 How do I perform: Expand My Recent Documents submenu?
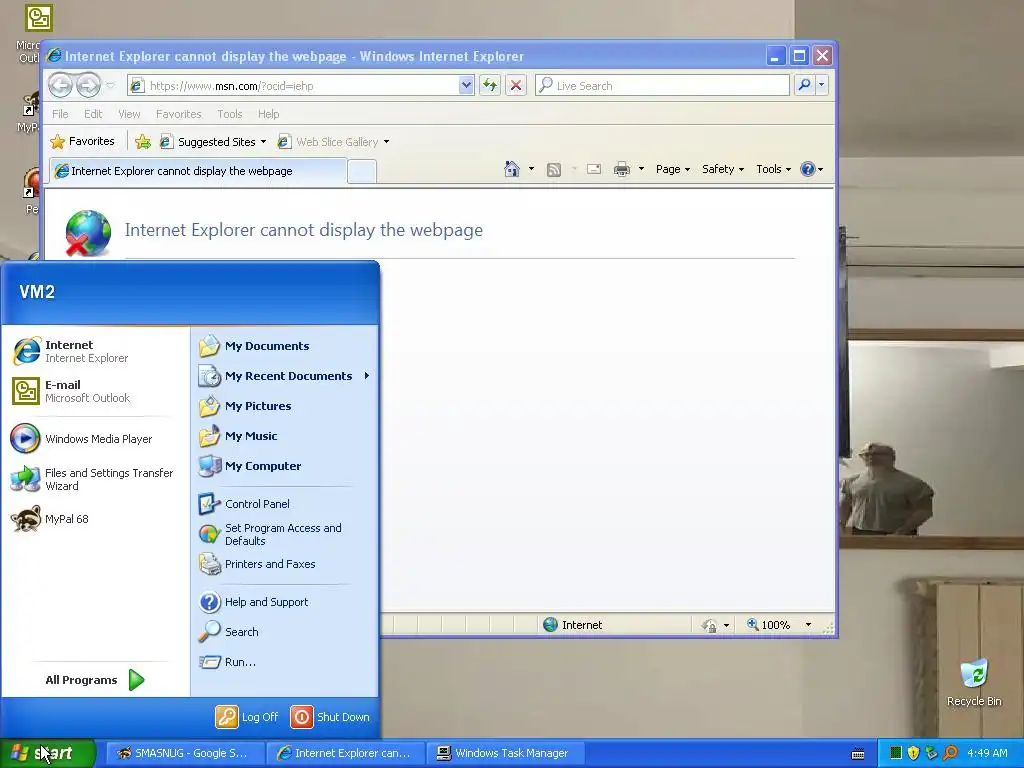pyautogui.click(x=284, y=376)
